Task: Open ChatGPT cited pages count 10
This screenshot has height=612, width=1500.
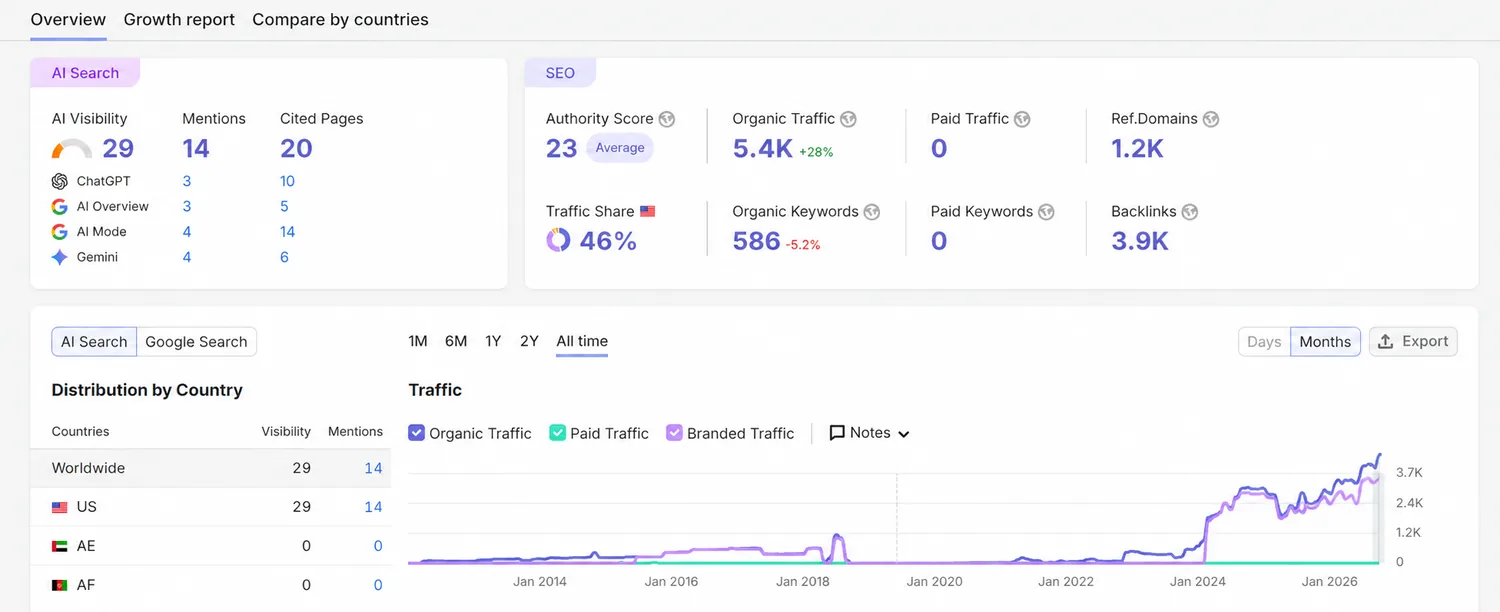Action: (x=287, y=181)
